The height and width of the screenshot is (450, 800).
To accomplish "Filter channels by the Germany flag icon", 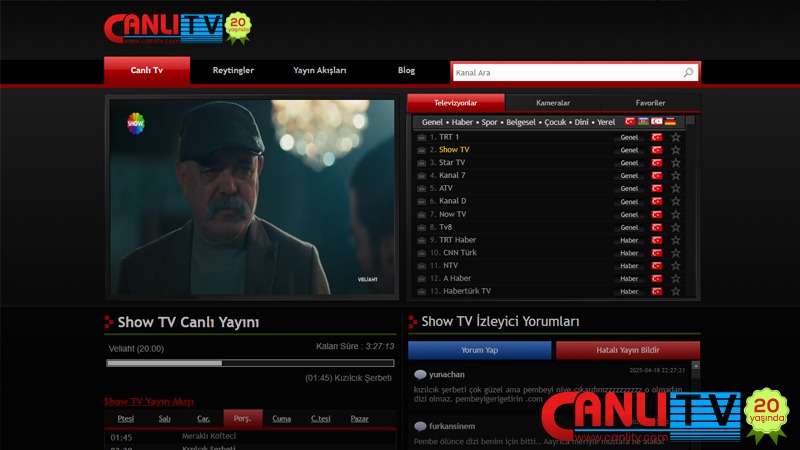I will [670, 121].
